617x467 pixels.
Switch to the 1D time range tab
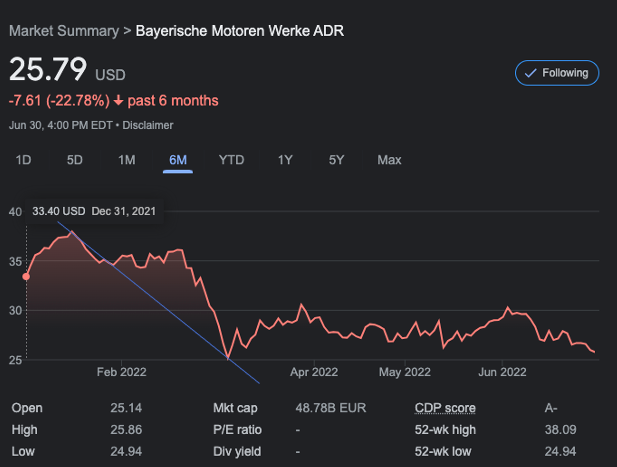[23, 160]
